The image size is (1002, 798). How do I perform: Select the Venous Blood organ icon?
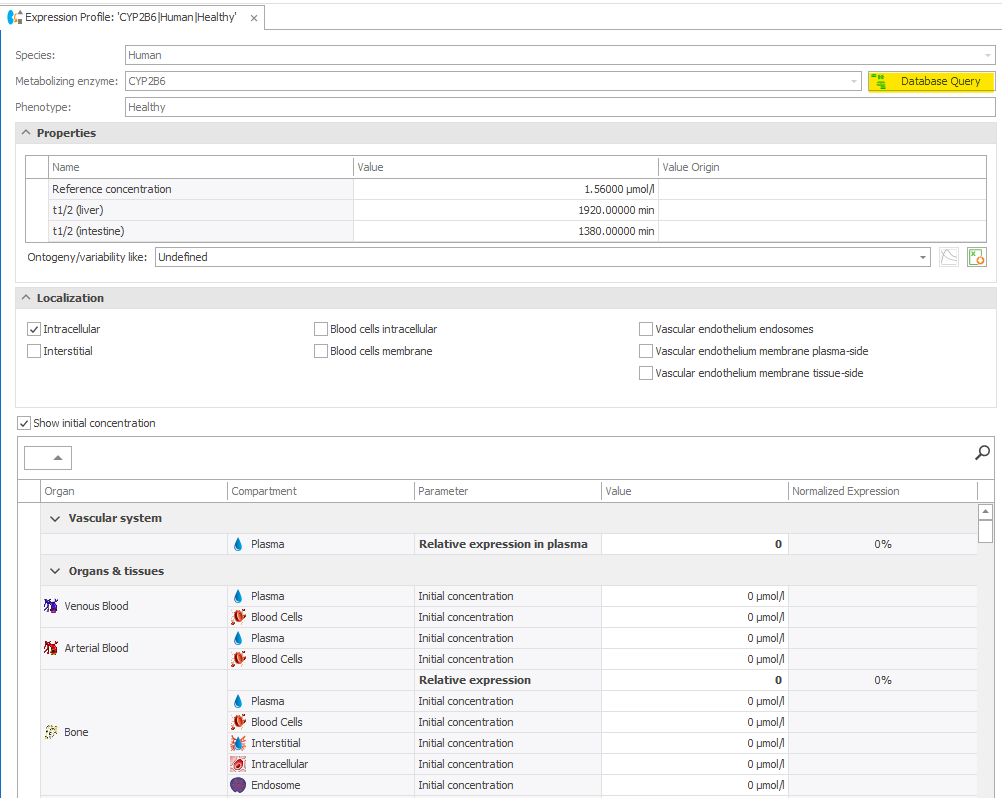pos(50,606)
